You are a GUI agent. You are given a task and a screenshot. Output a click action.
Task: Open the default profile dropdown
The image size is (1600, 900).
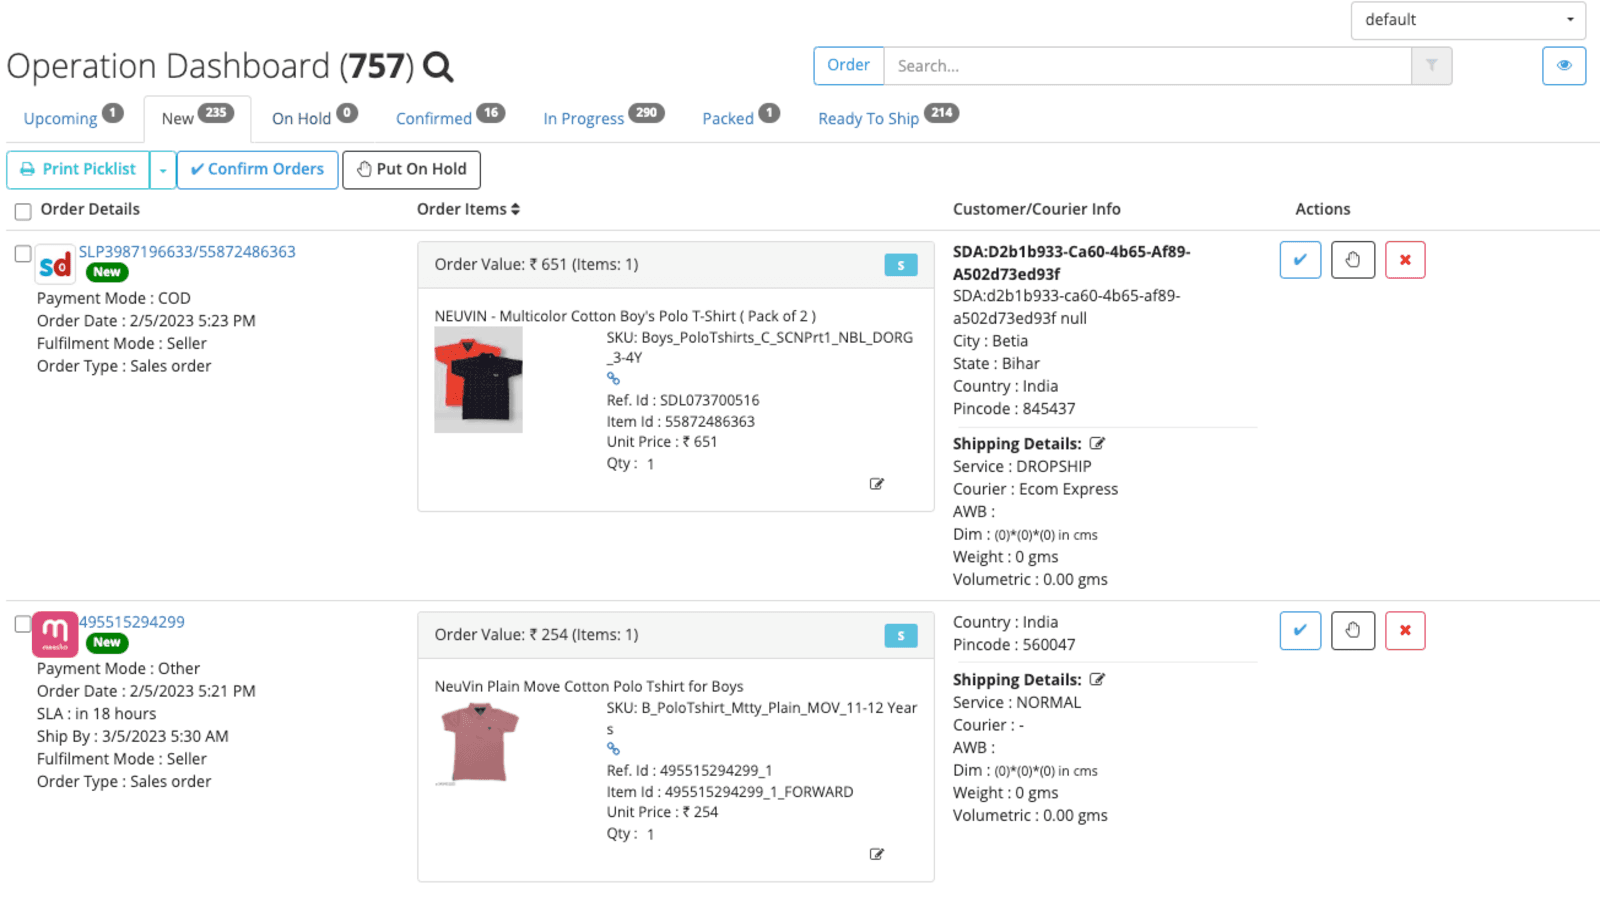(1468, 19)
